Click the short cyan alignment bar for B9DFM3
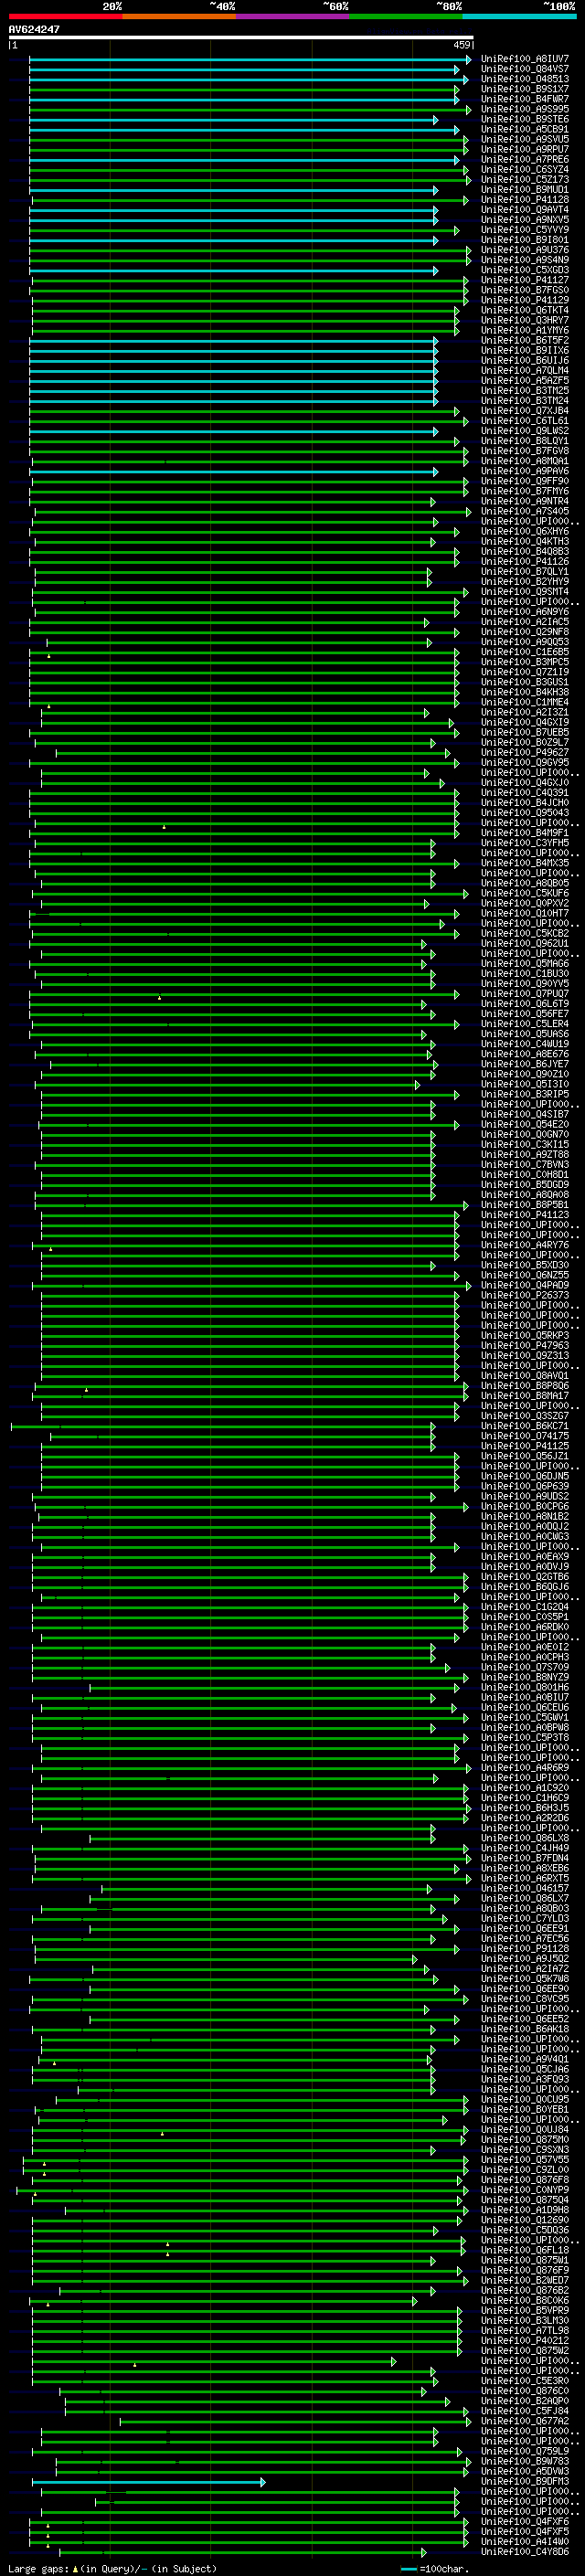585x2576 pixels. pyautogui.click(x=148, y=2482)
